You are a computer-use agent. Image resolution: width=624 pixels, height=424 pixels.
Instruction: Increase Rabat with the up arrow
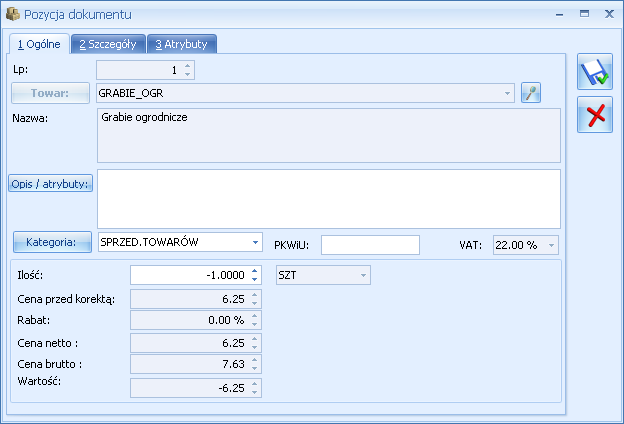255,316
